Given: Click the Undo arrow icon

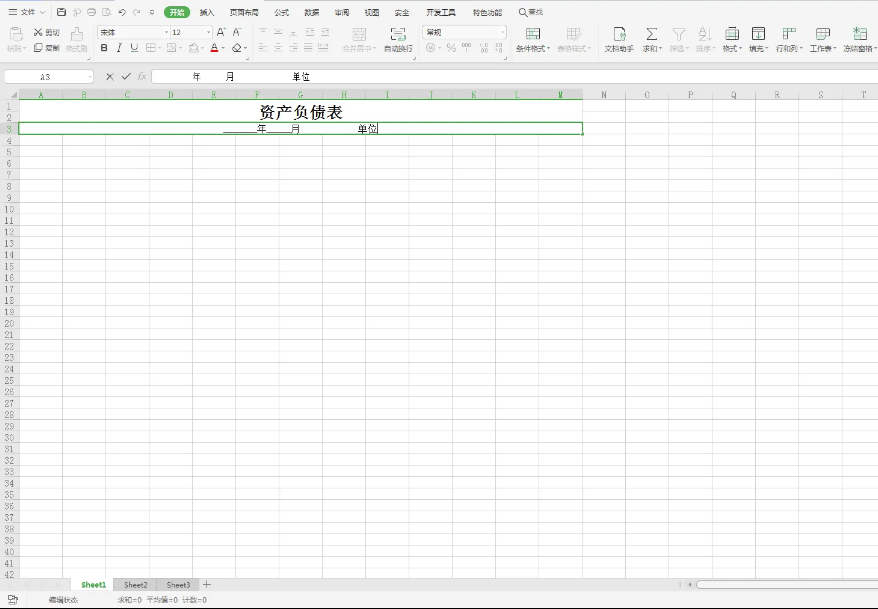Looking at the screenshot, I should [x=121, y=12].
